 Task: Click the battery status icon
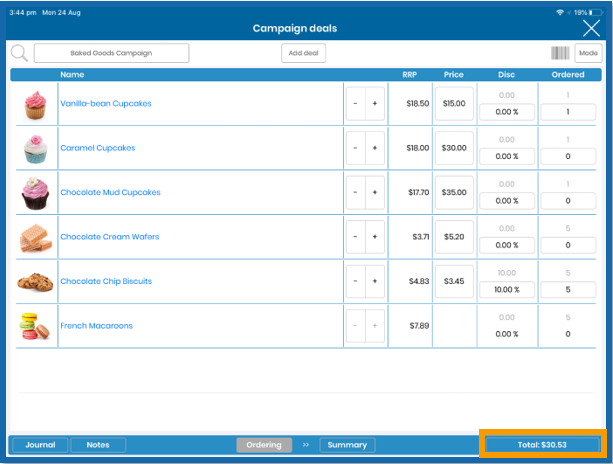[x=596, y=13]
